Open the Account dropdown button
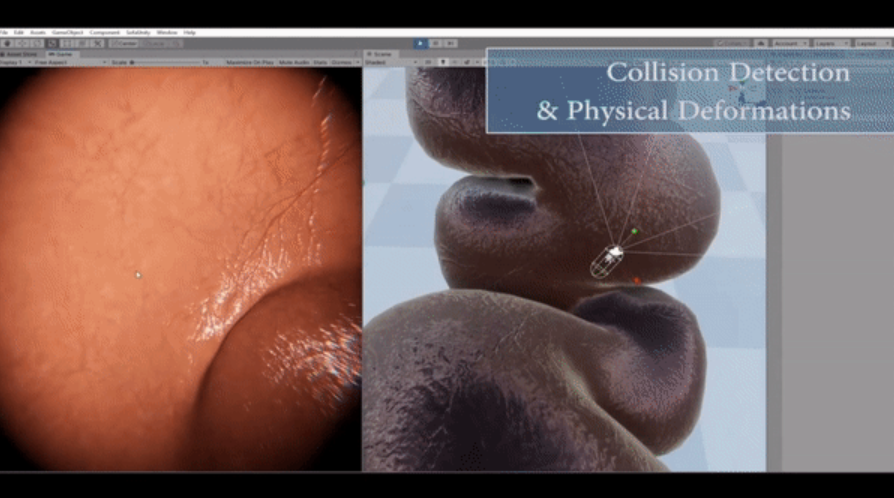Image resolution: width=894 pixels, height=498 pixels. pyautogui.click(x=789, y=43)
